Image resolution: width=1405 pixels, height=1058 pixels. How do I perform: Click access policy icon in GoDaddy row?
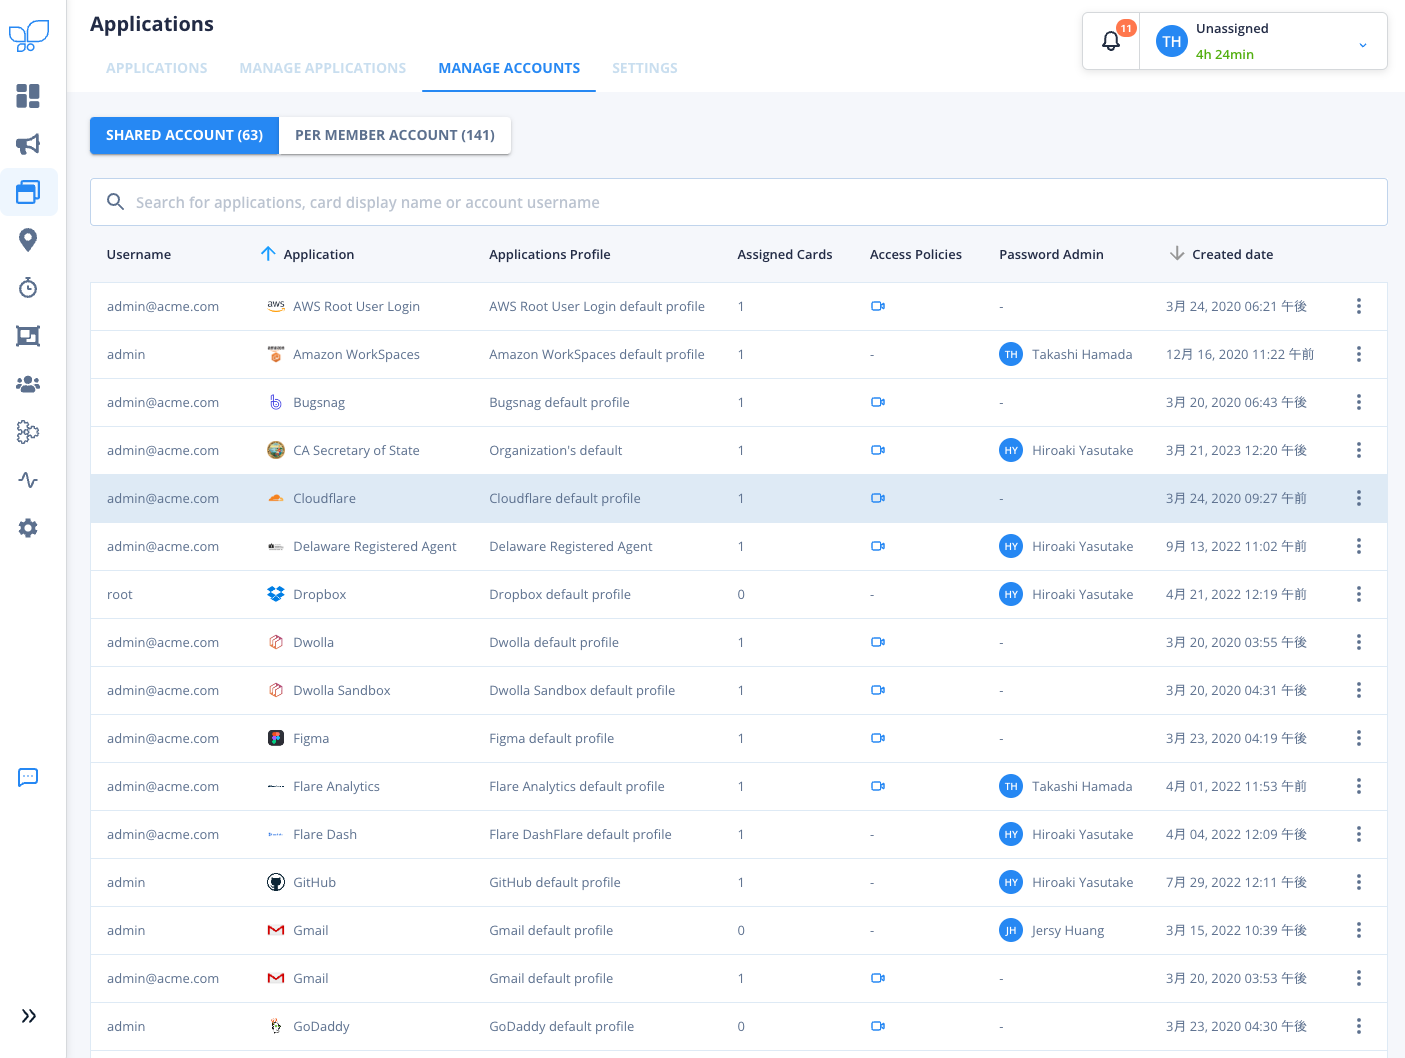878,1026
